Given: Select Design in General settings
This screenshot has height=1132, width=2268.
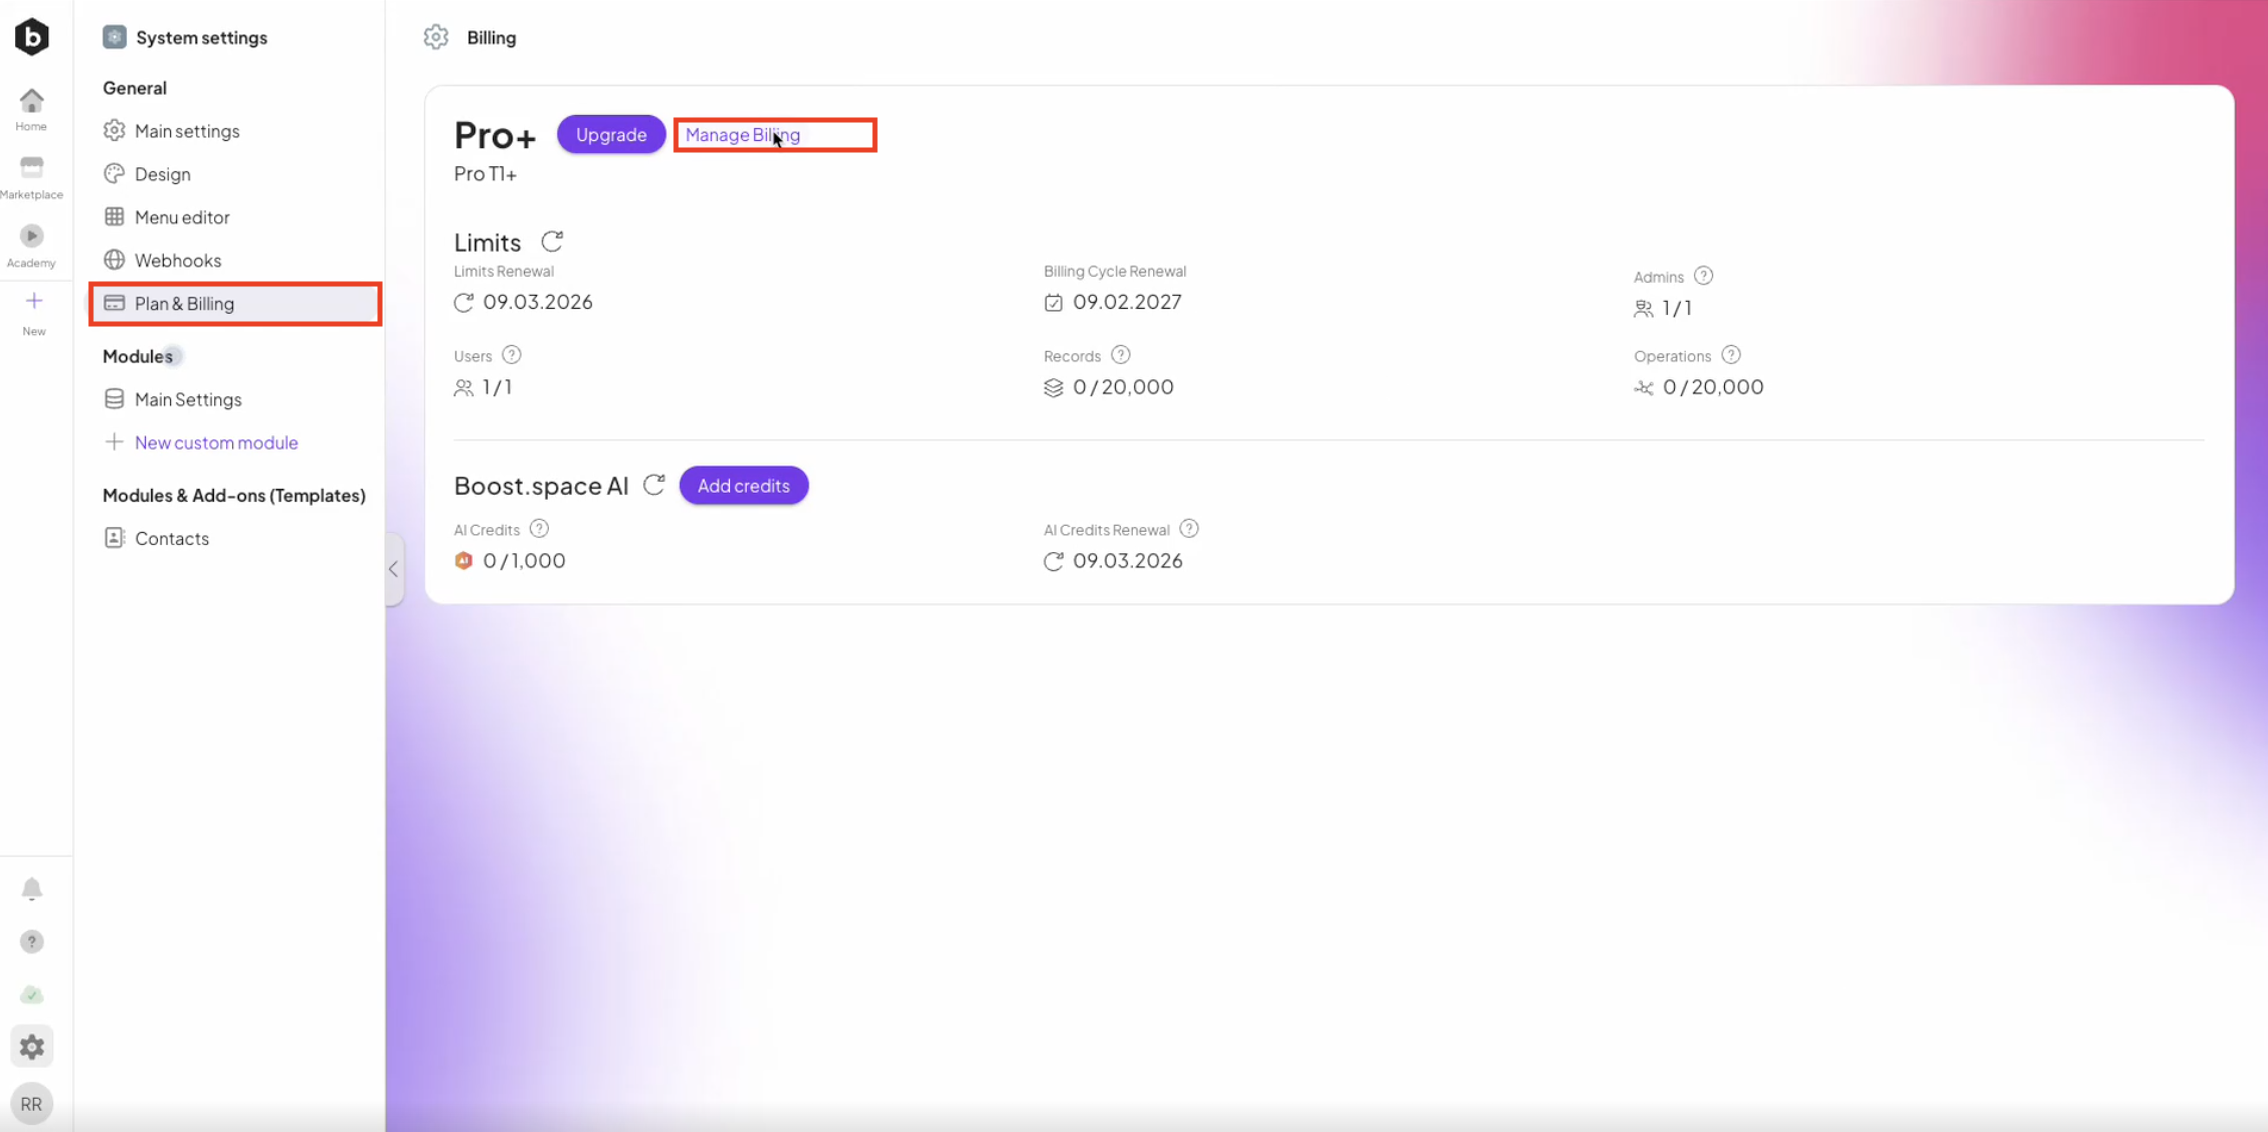Looking at the screenshot, I should (x=162, y=174).
